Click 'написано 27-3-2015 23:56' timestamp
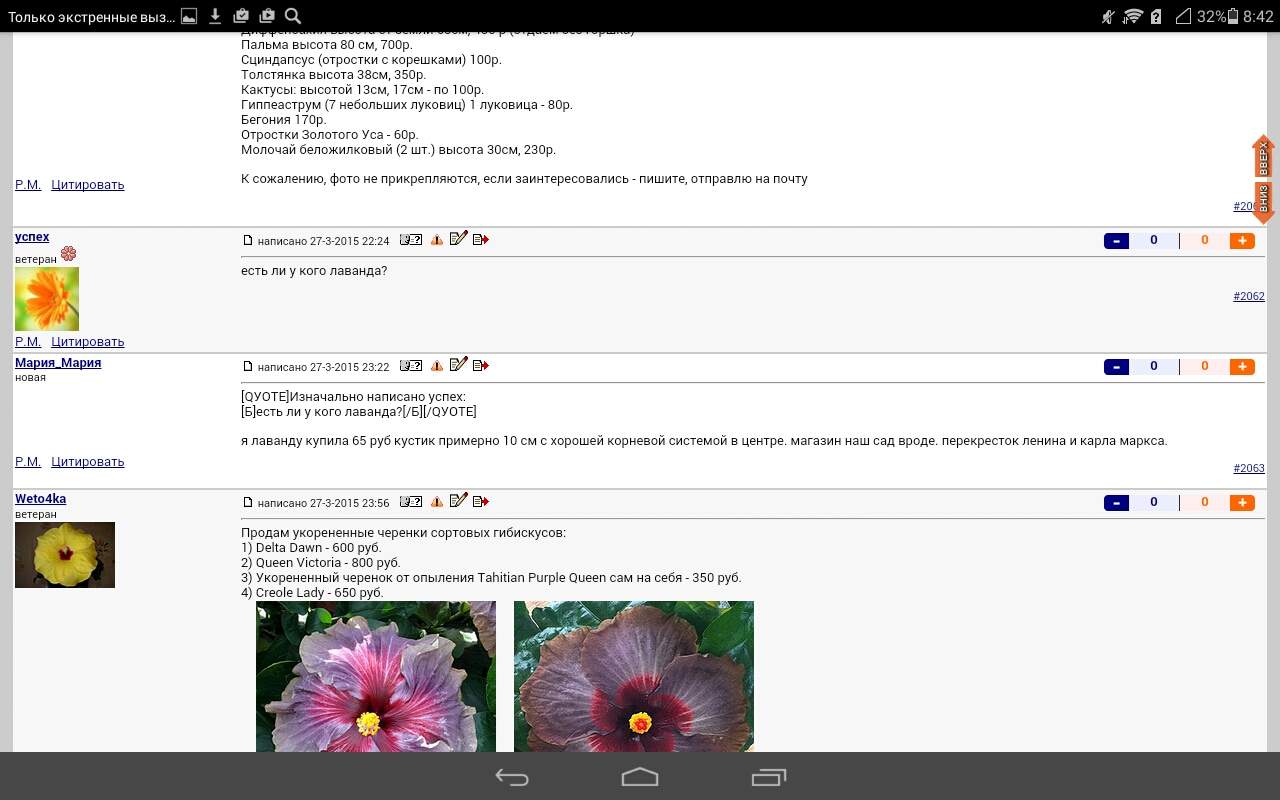 [x=323, y=503]
